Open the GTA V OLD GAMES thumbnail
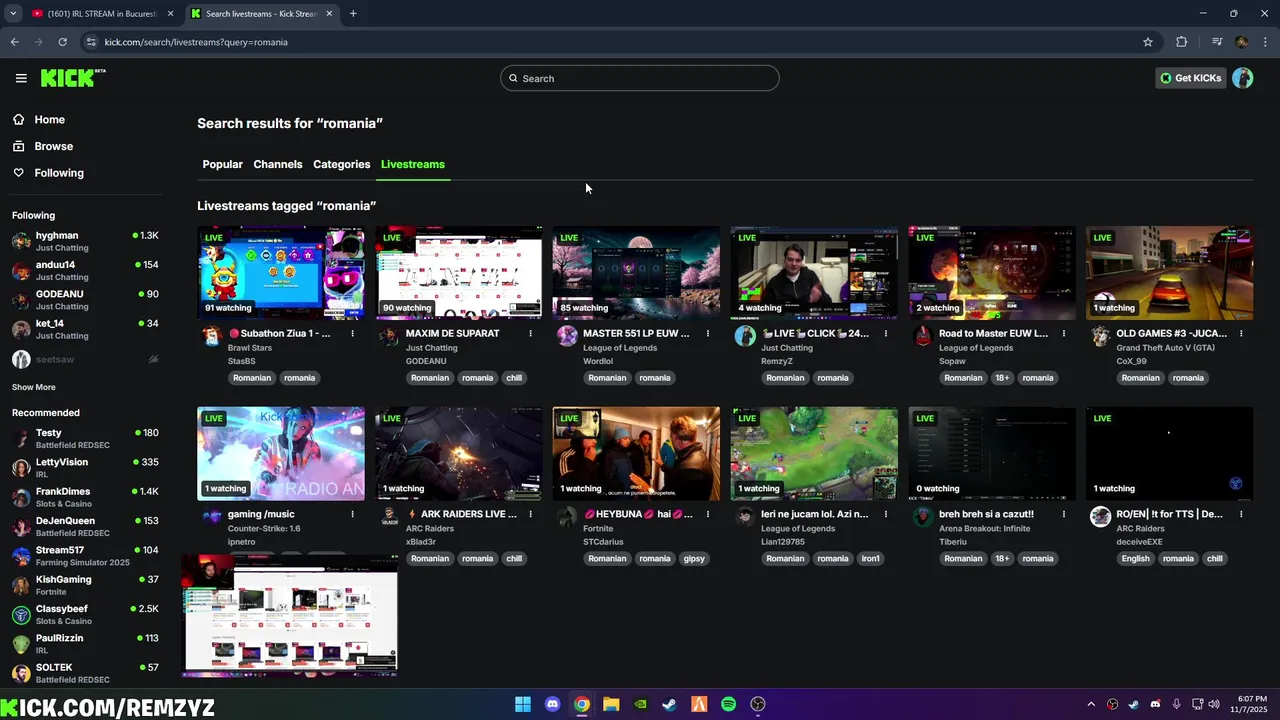The height and width of the screenshot is (720, 1280). [1169, 272]
